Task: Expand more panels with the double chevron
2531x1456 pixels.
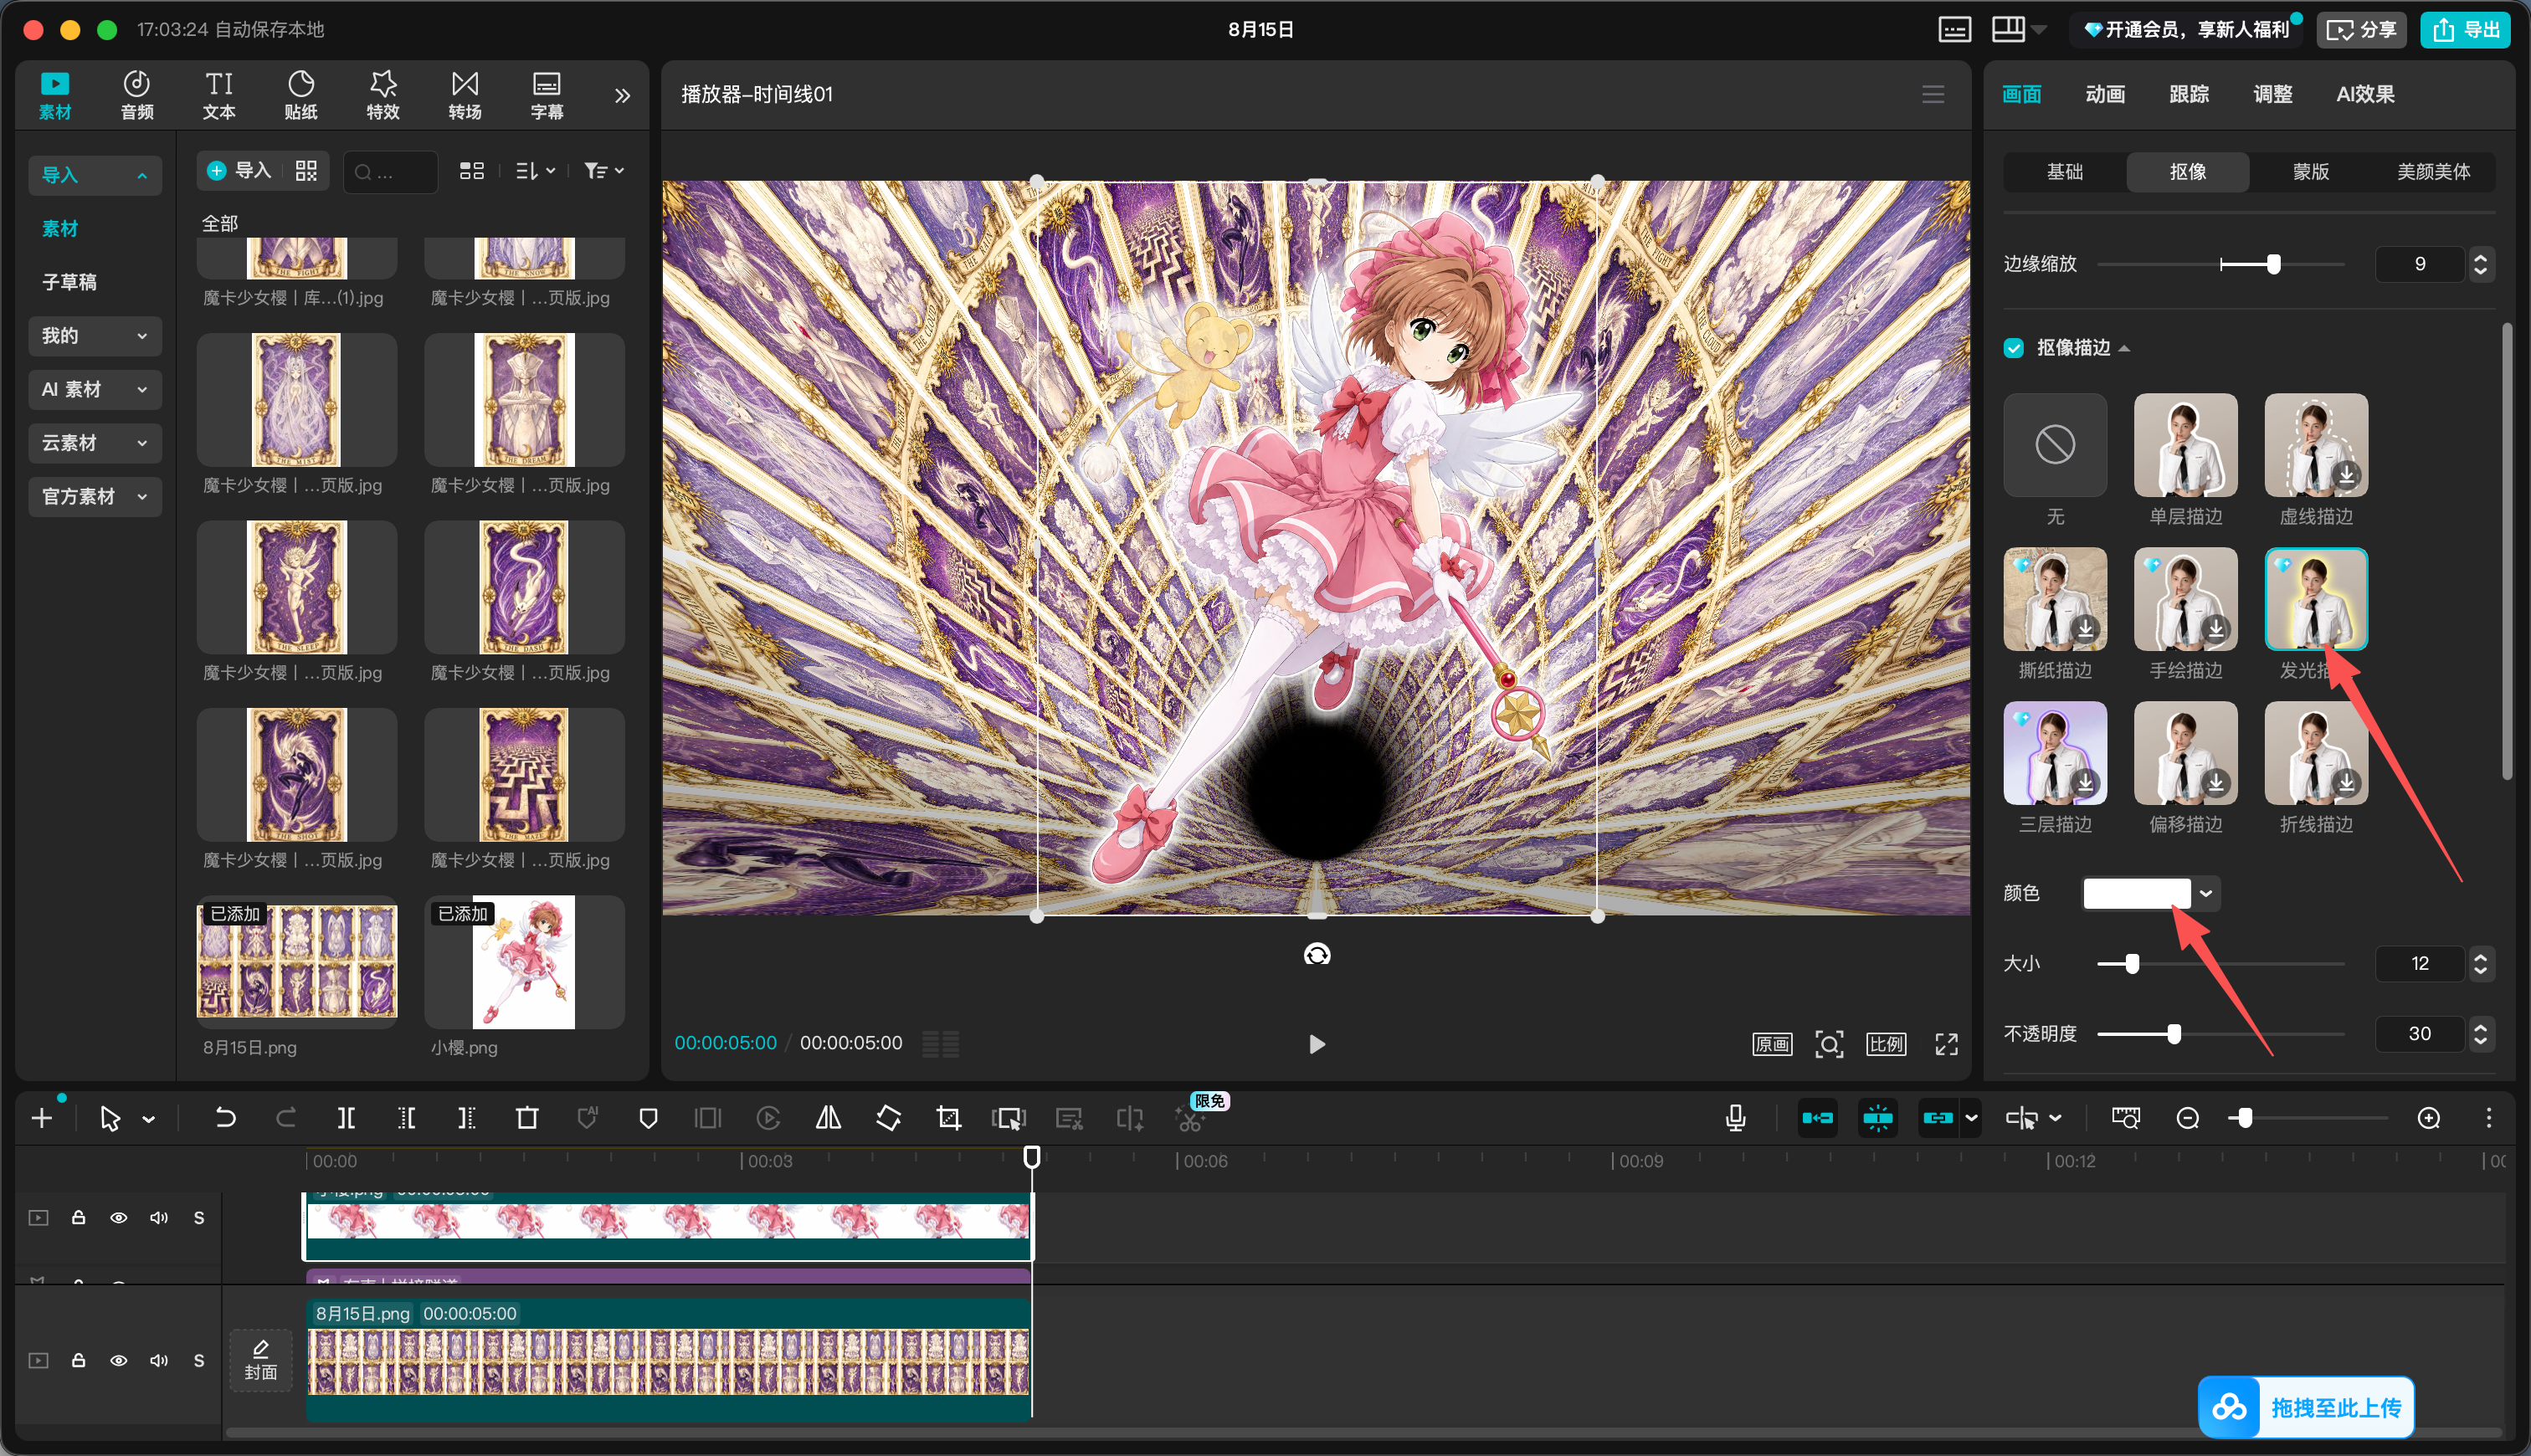Action: [622, 95]
